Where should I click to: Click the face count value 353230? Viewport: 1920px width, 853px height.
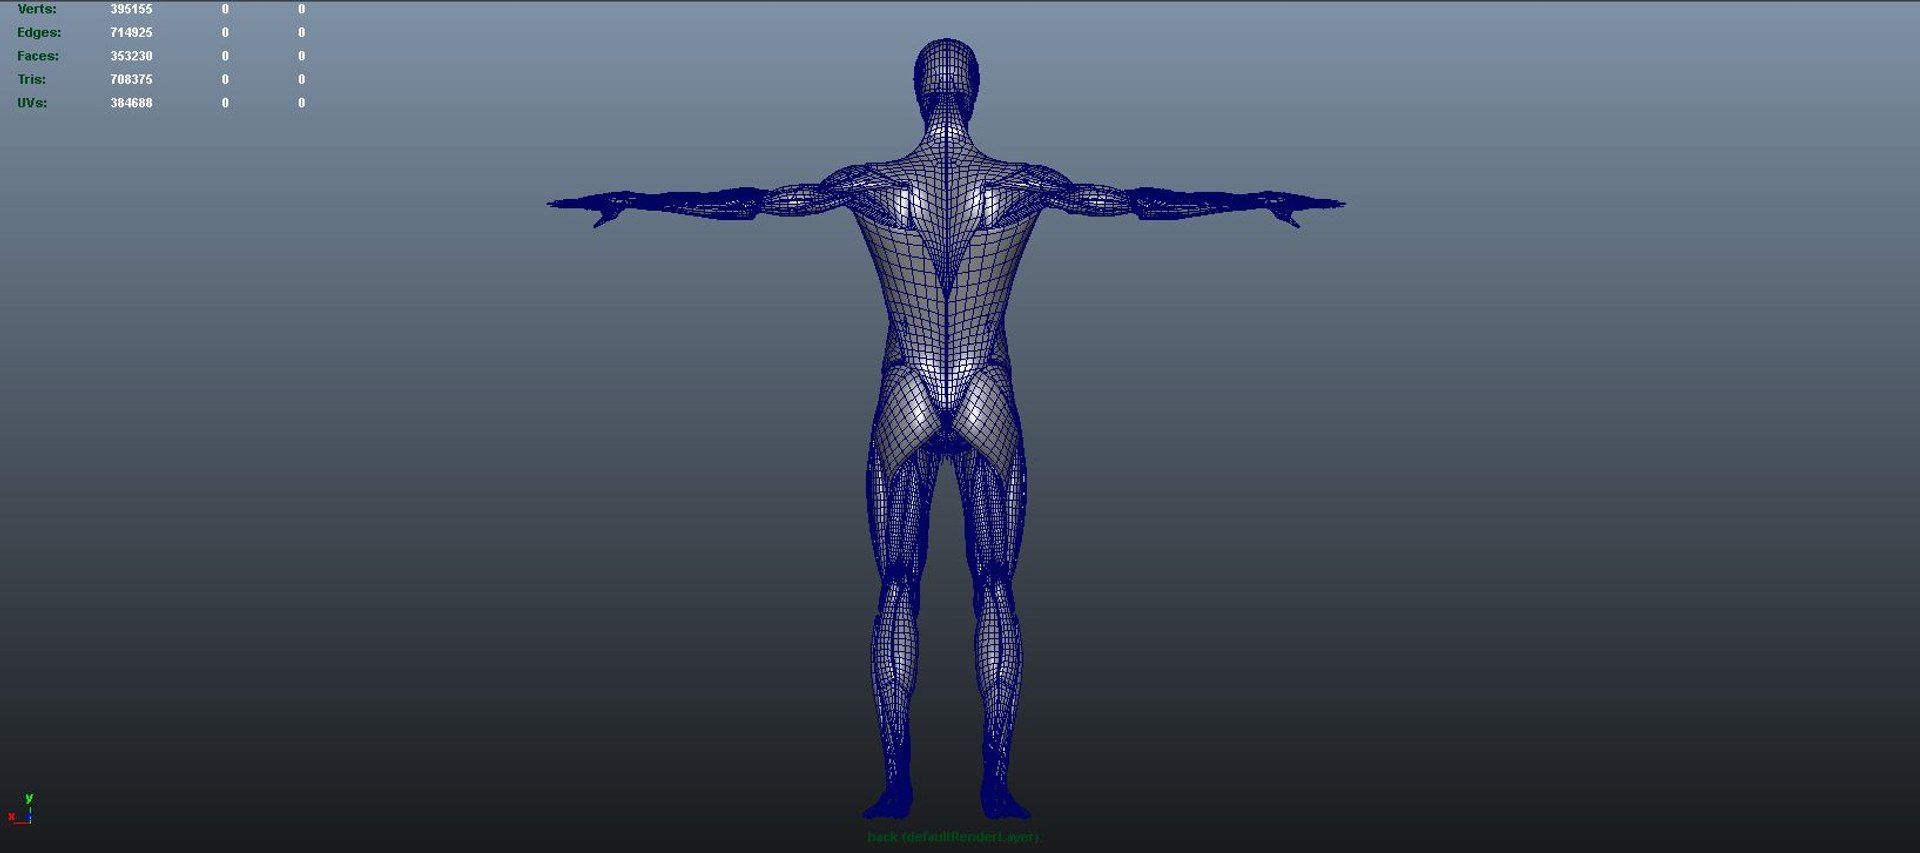pyautogui.click(x=131, y=56)
